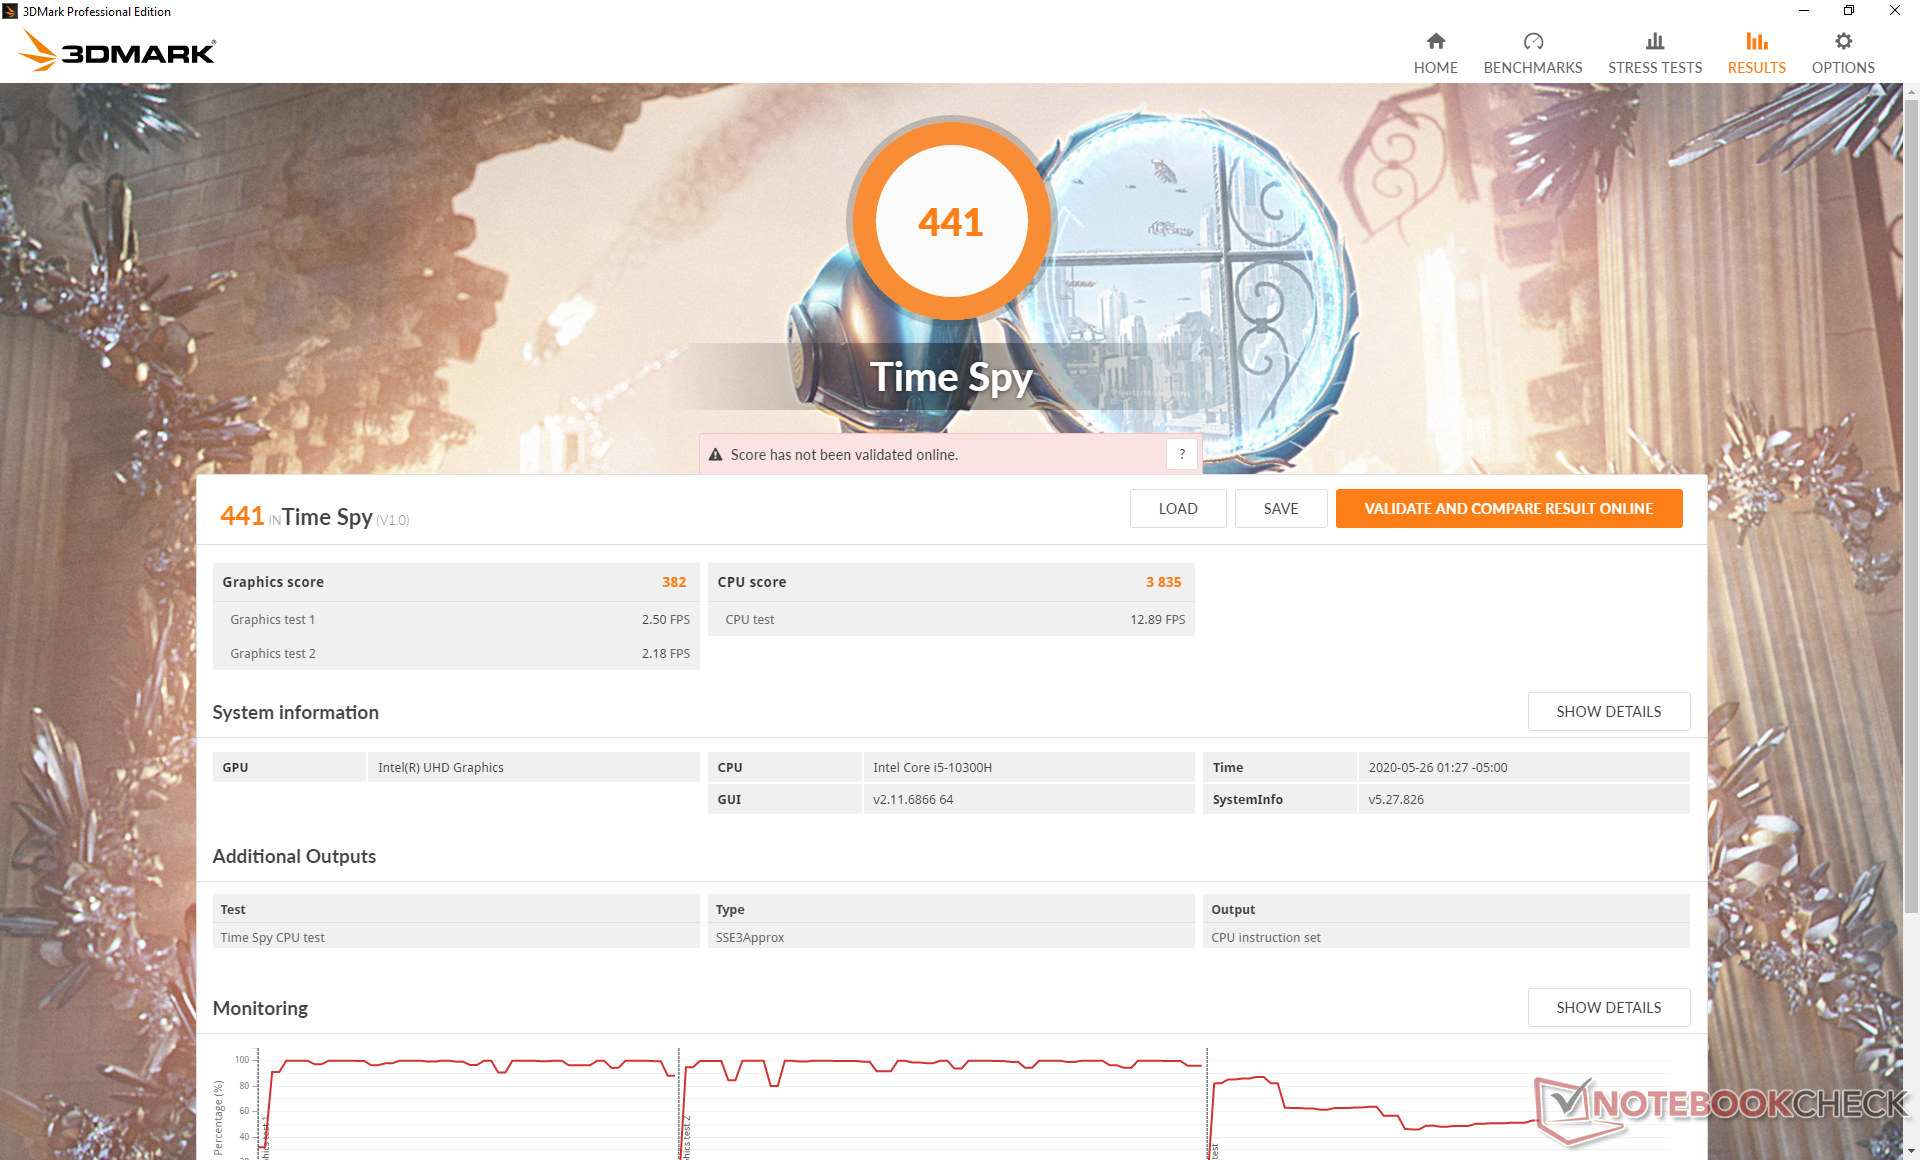This screenshot has height=1160, width=1920.
Task: Open the Home icon tab
Action: click(x=1435, y=42)
